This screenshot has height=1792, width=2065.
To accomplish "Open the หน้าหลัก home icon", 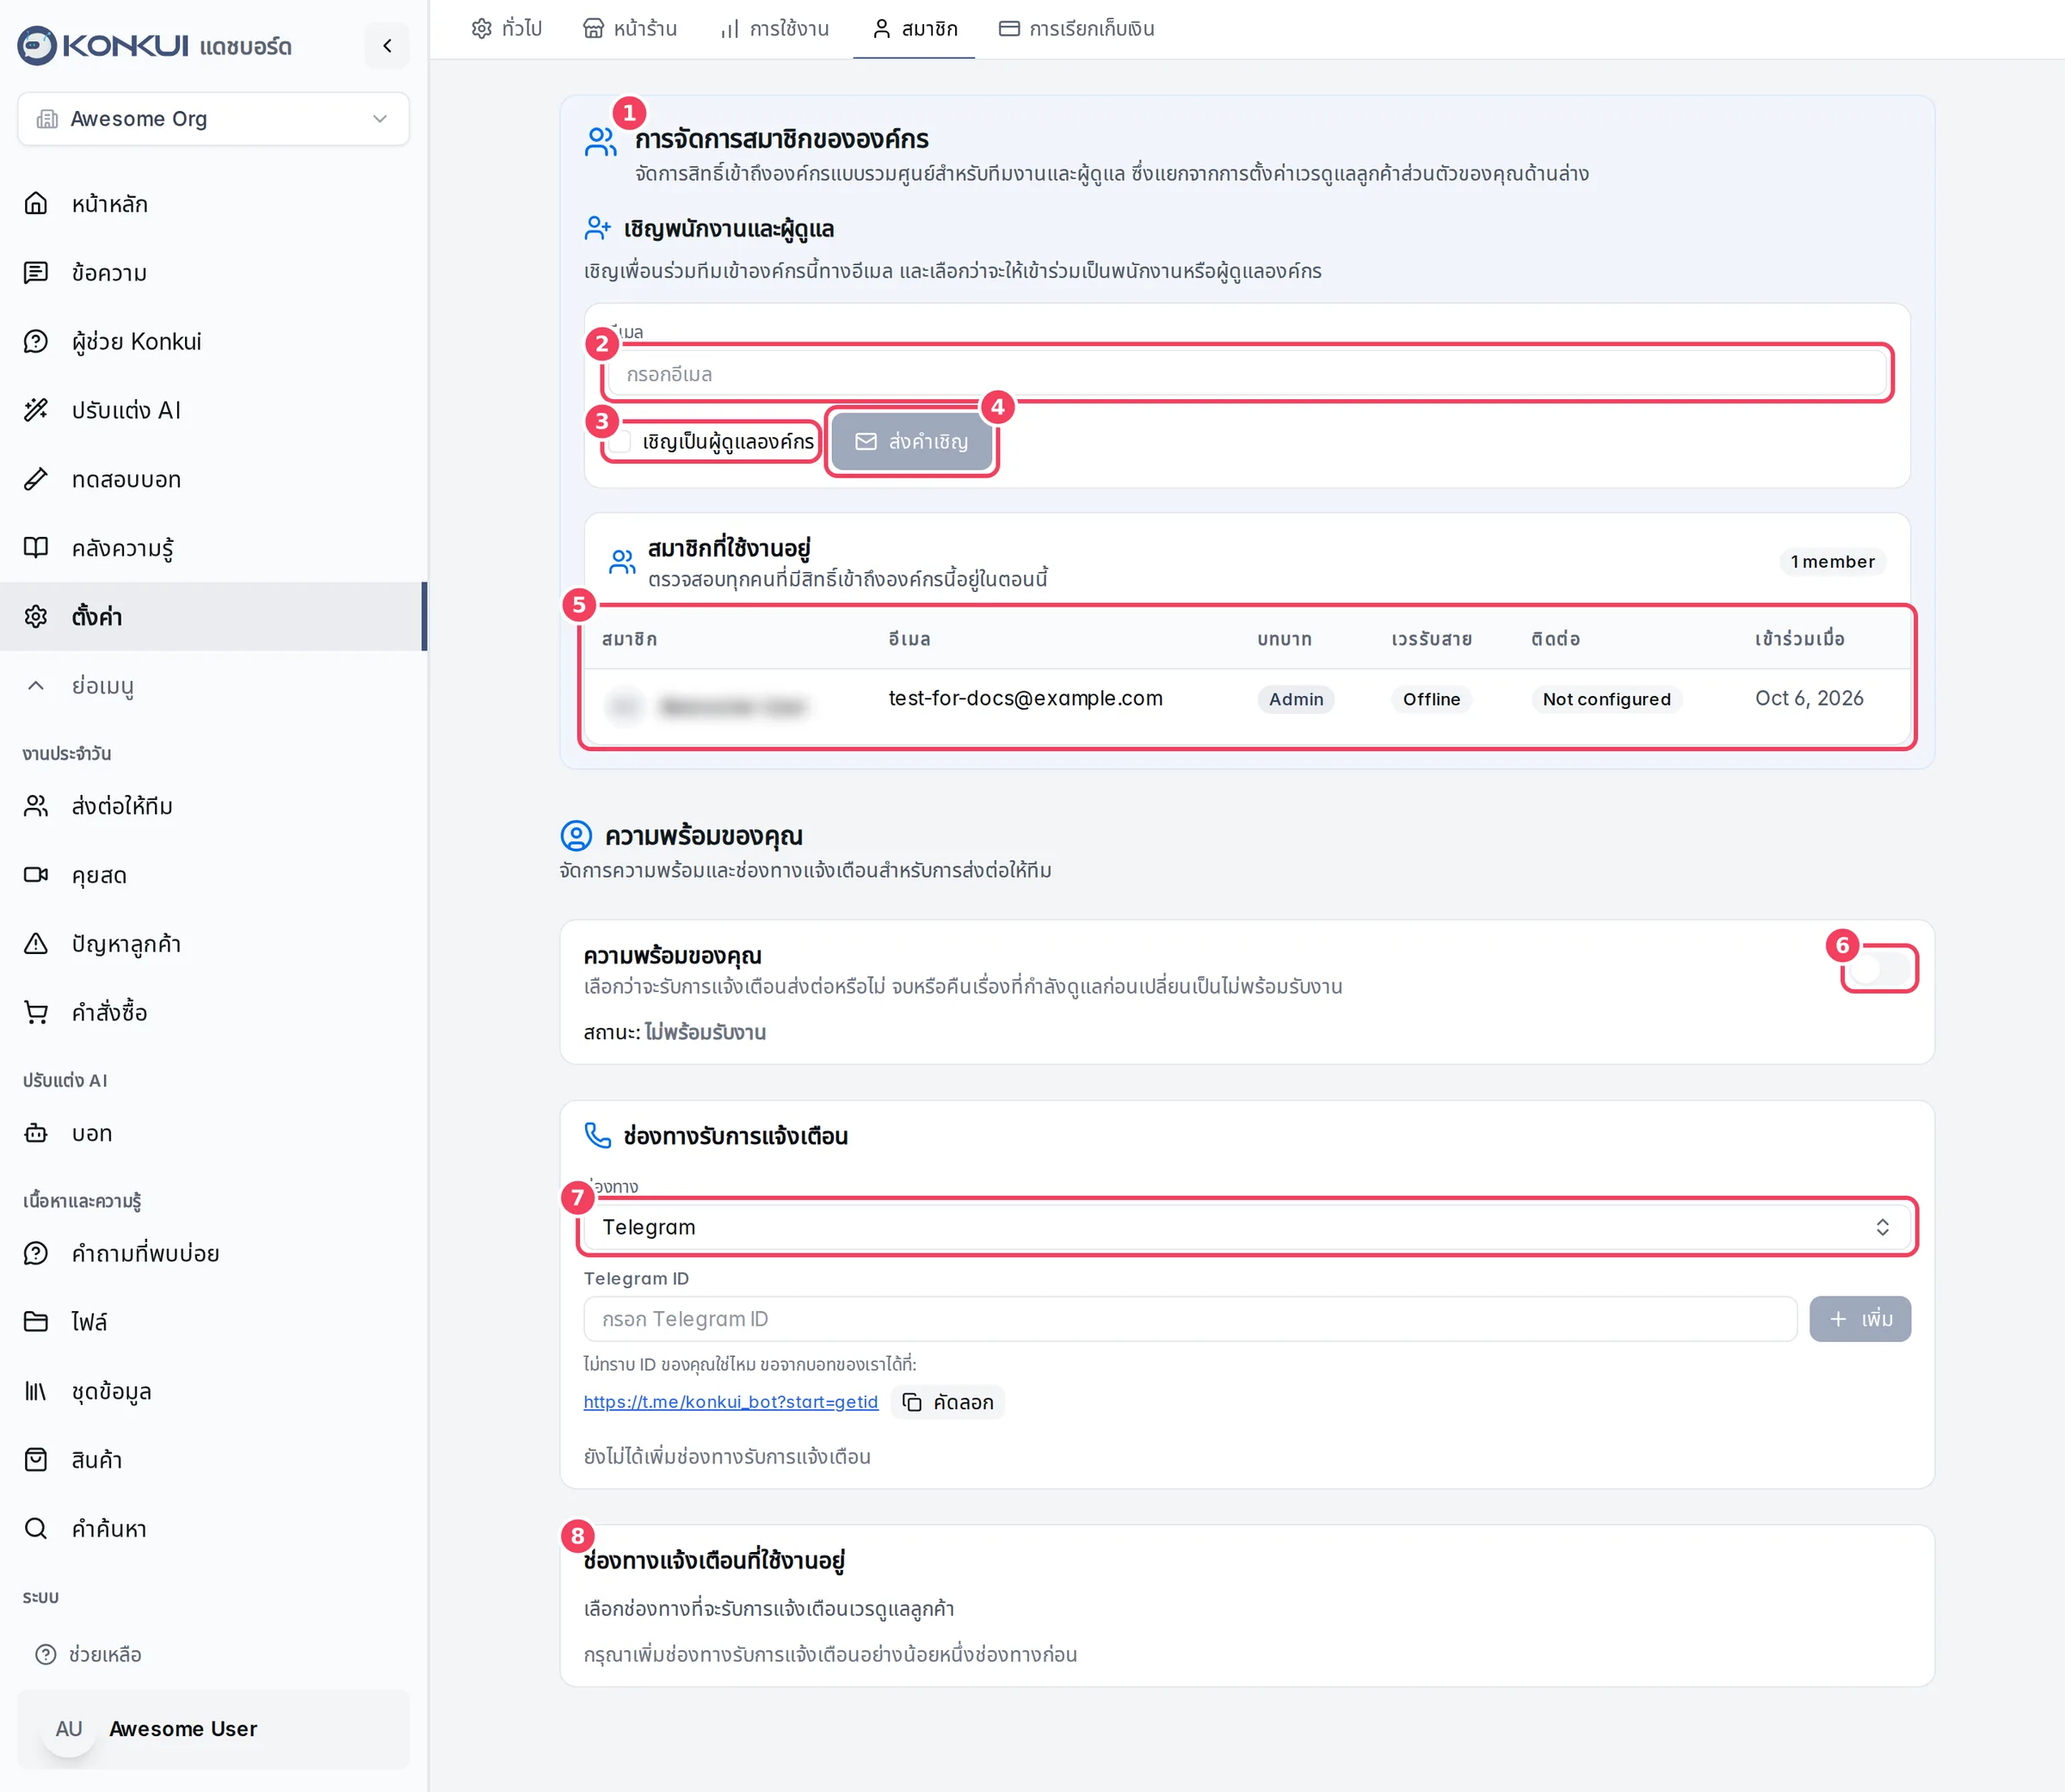I will 36,204.
